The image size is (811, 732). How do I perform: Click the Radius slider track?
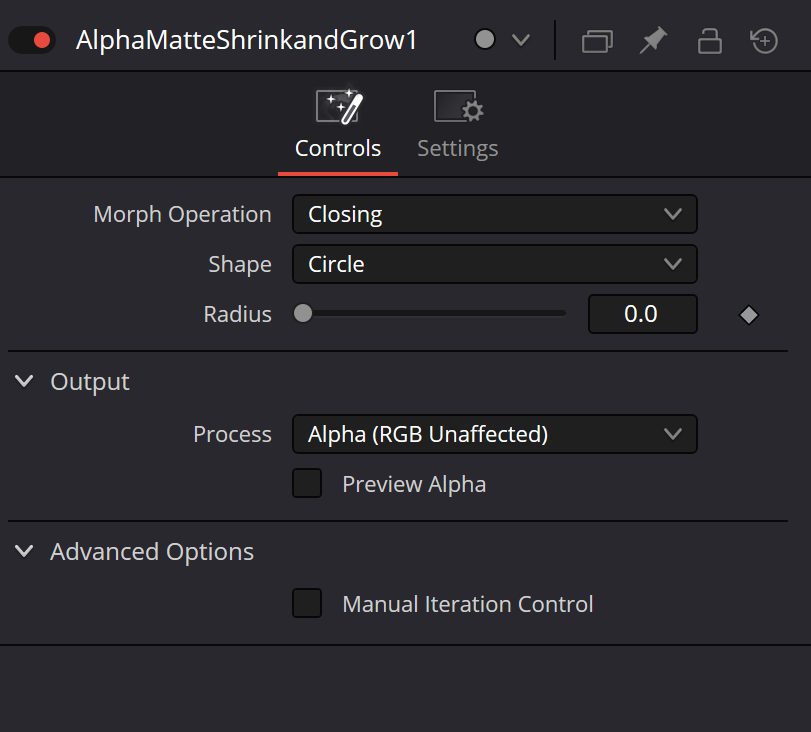[x=430, y=313]
